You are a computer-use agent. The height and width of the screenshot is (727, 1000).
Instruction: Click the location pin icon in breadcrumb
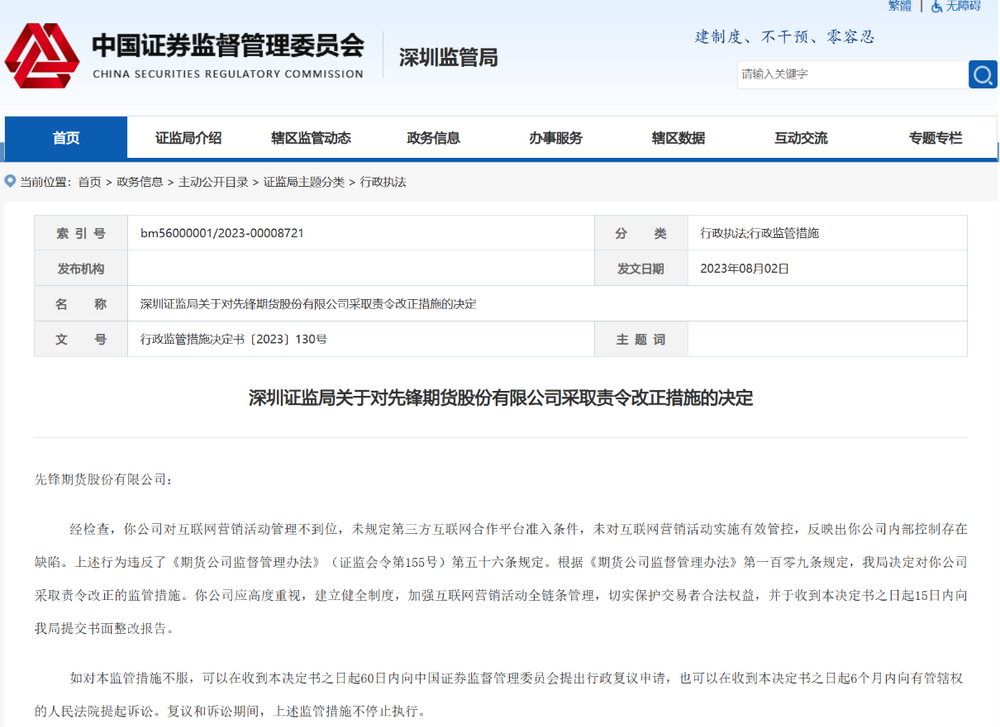[x=10, y=182]
